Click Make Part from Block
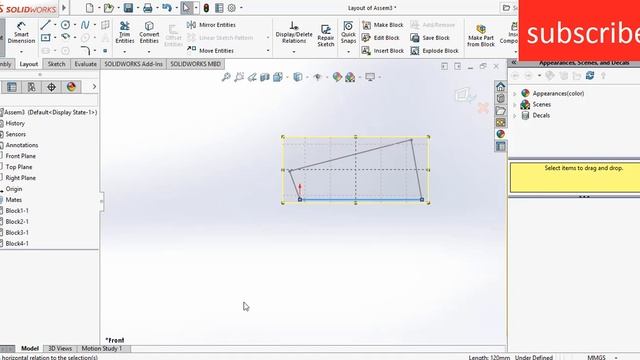Viewport: 640px width, 360px height. (x=481, y=35)
